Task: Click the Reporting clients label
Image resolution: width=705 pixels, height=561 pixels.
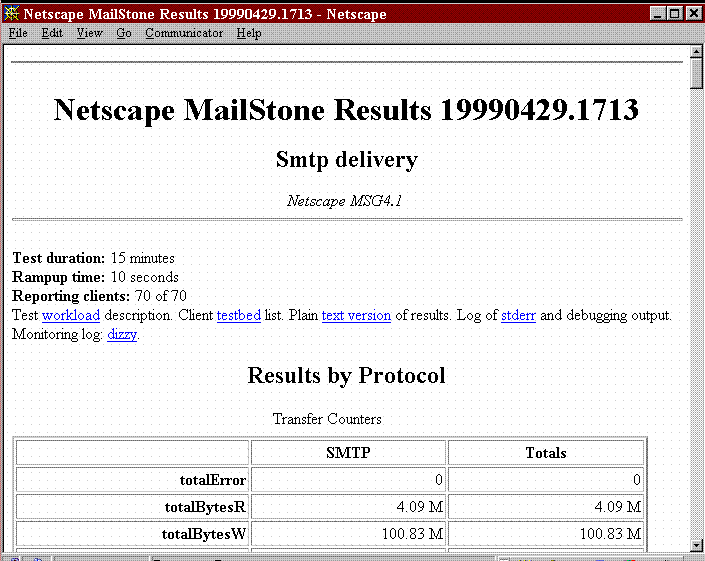Action: (x=71, y=296)
